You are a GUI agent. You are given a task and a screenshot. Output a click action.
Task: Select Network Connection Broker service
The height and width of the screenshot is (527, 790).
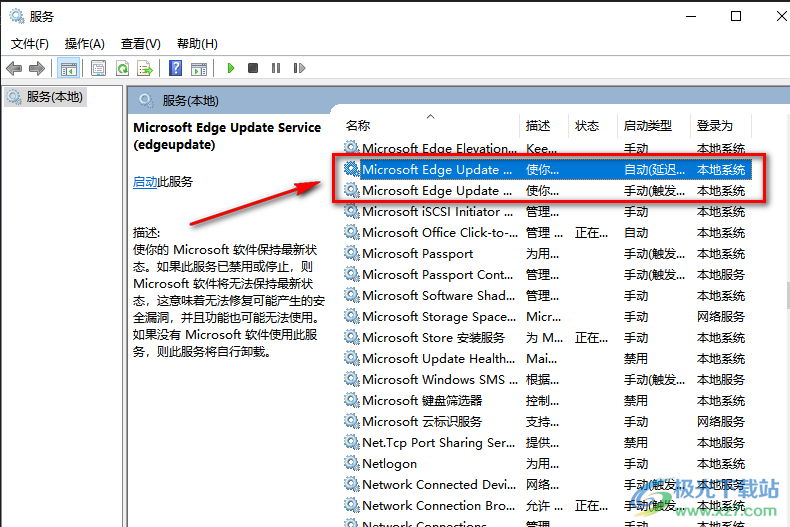[x=547, y=506]
